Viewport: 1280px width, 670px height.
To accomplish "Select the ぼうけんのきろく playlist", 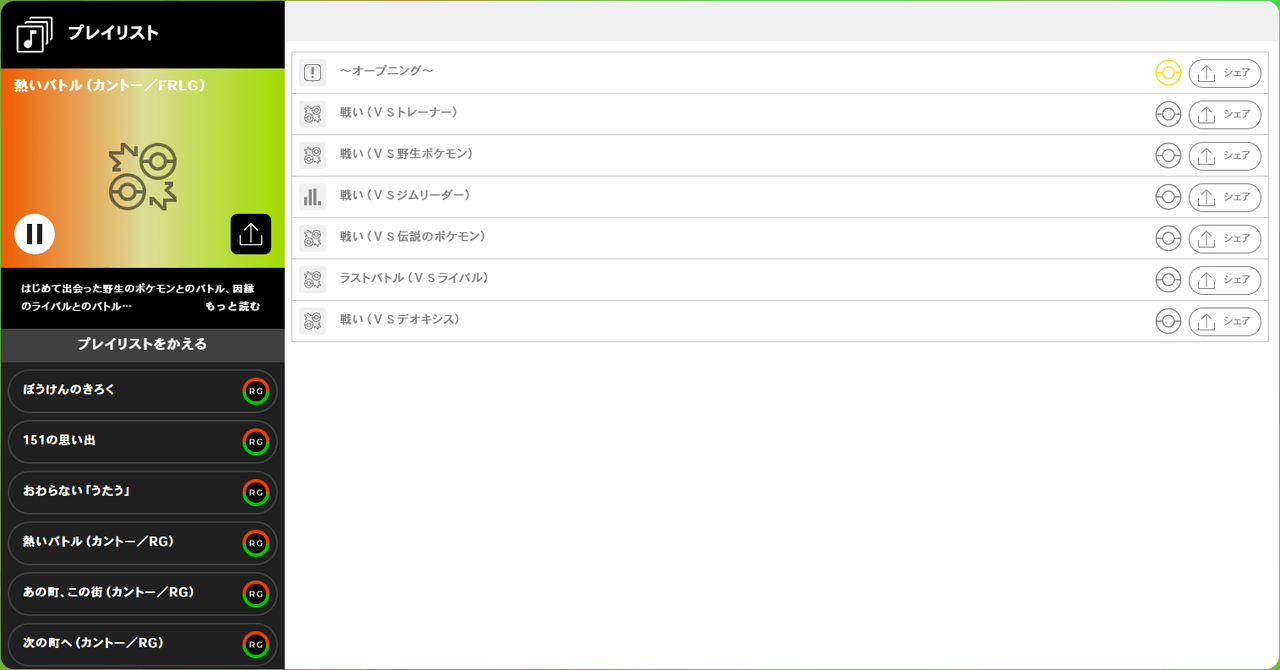I will (142, 391).
